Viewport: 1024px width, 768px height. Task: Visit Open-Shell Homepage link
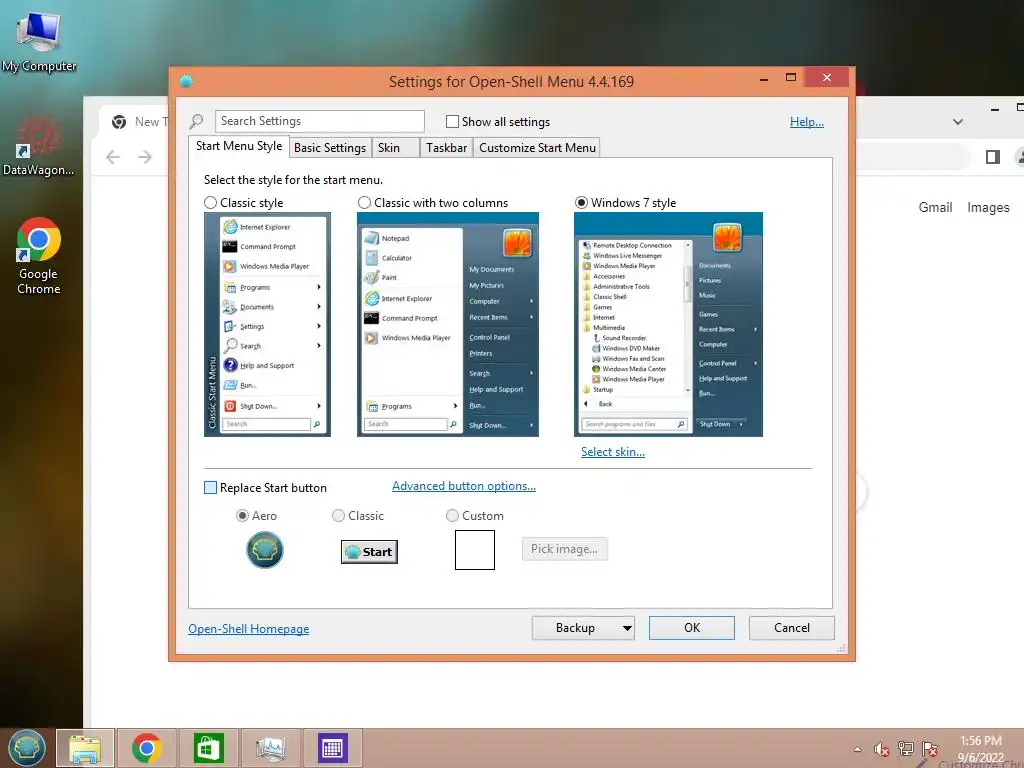[249, 629]
